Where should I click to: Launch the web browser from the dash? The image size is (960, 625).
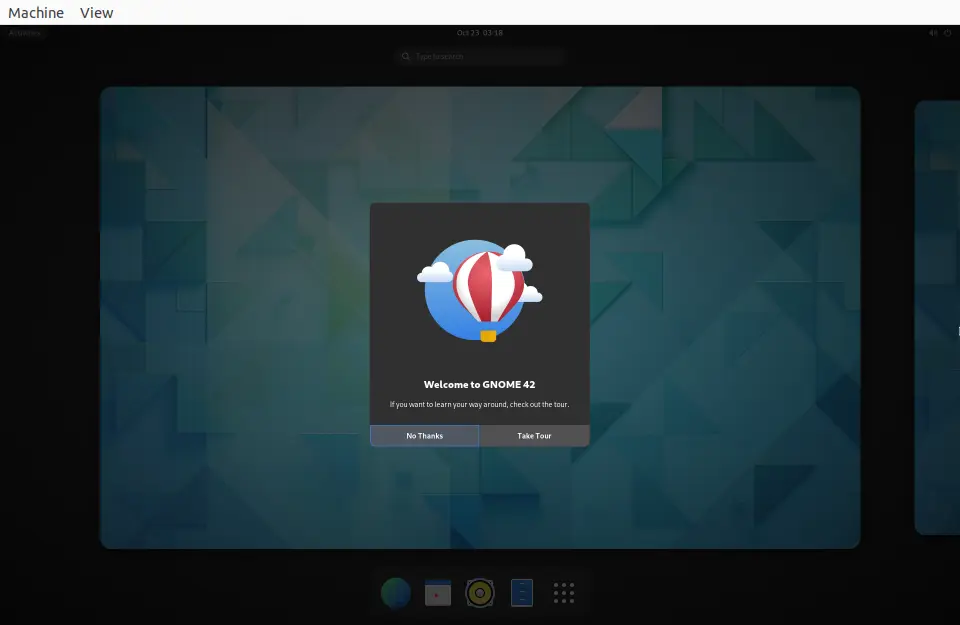[x=396, y=593]
